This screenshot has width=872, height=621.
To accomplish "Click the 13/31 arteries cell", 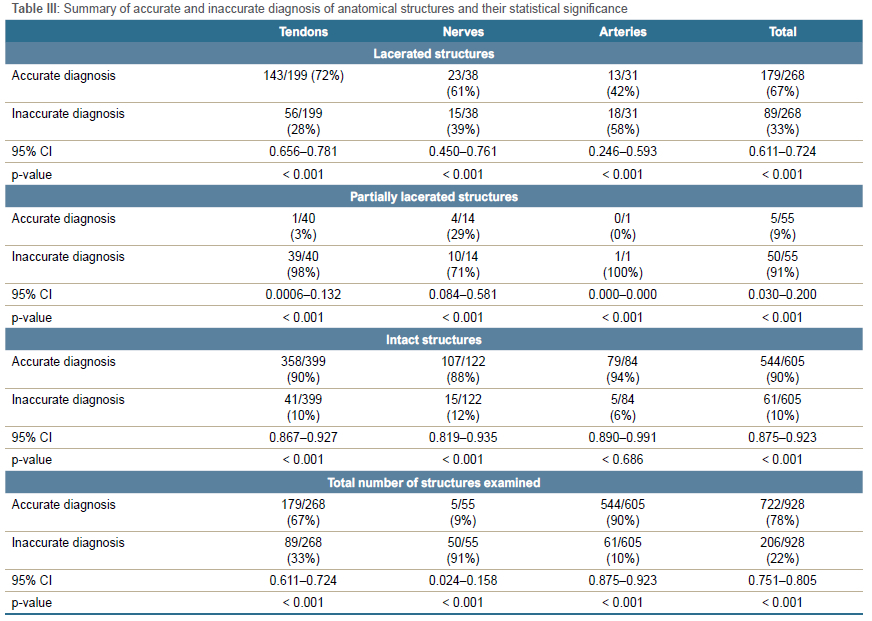I will [x=623, y=75].
